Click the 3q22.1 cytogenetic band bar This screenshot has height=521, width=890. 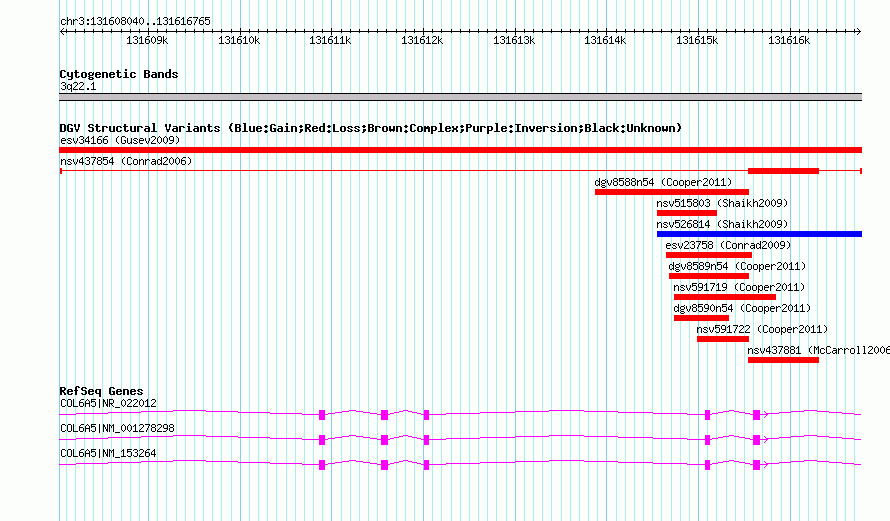click(460, 97)
